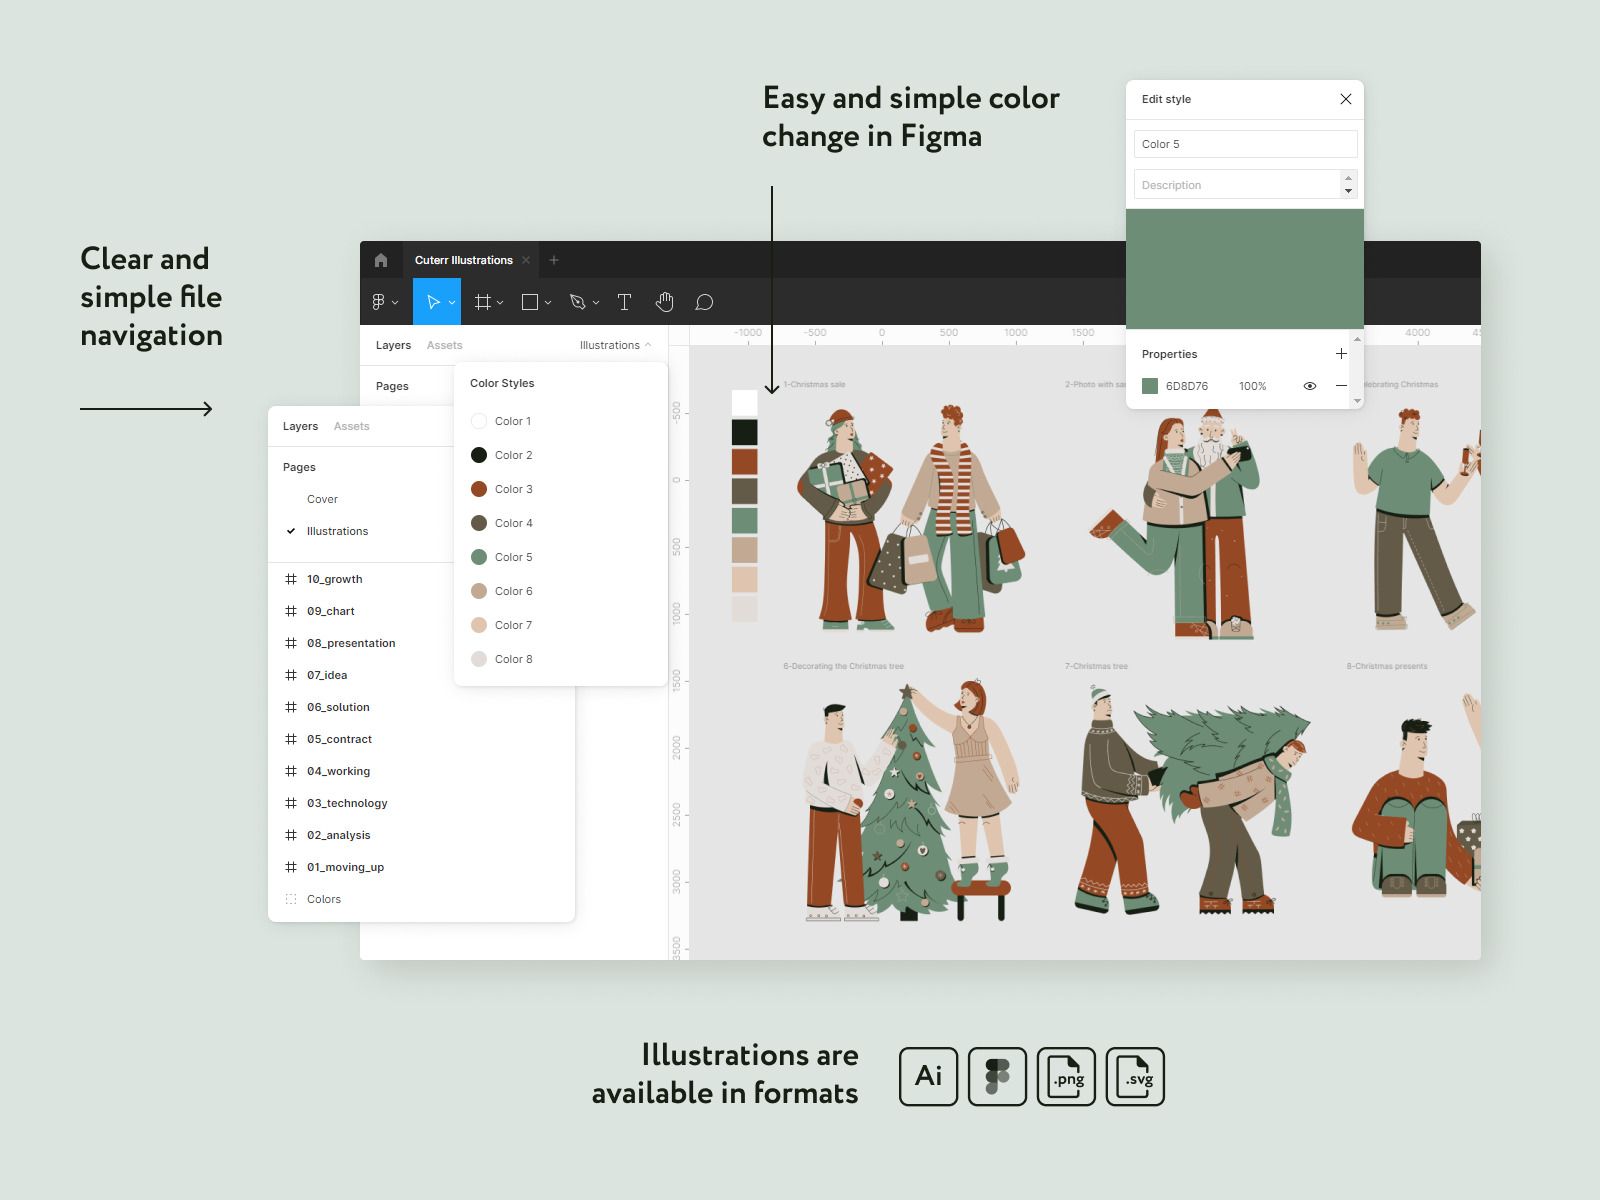Select the Rectangle shape tool
The width and height of the screenshot is (1600, 1200).
coord(530,302)
